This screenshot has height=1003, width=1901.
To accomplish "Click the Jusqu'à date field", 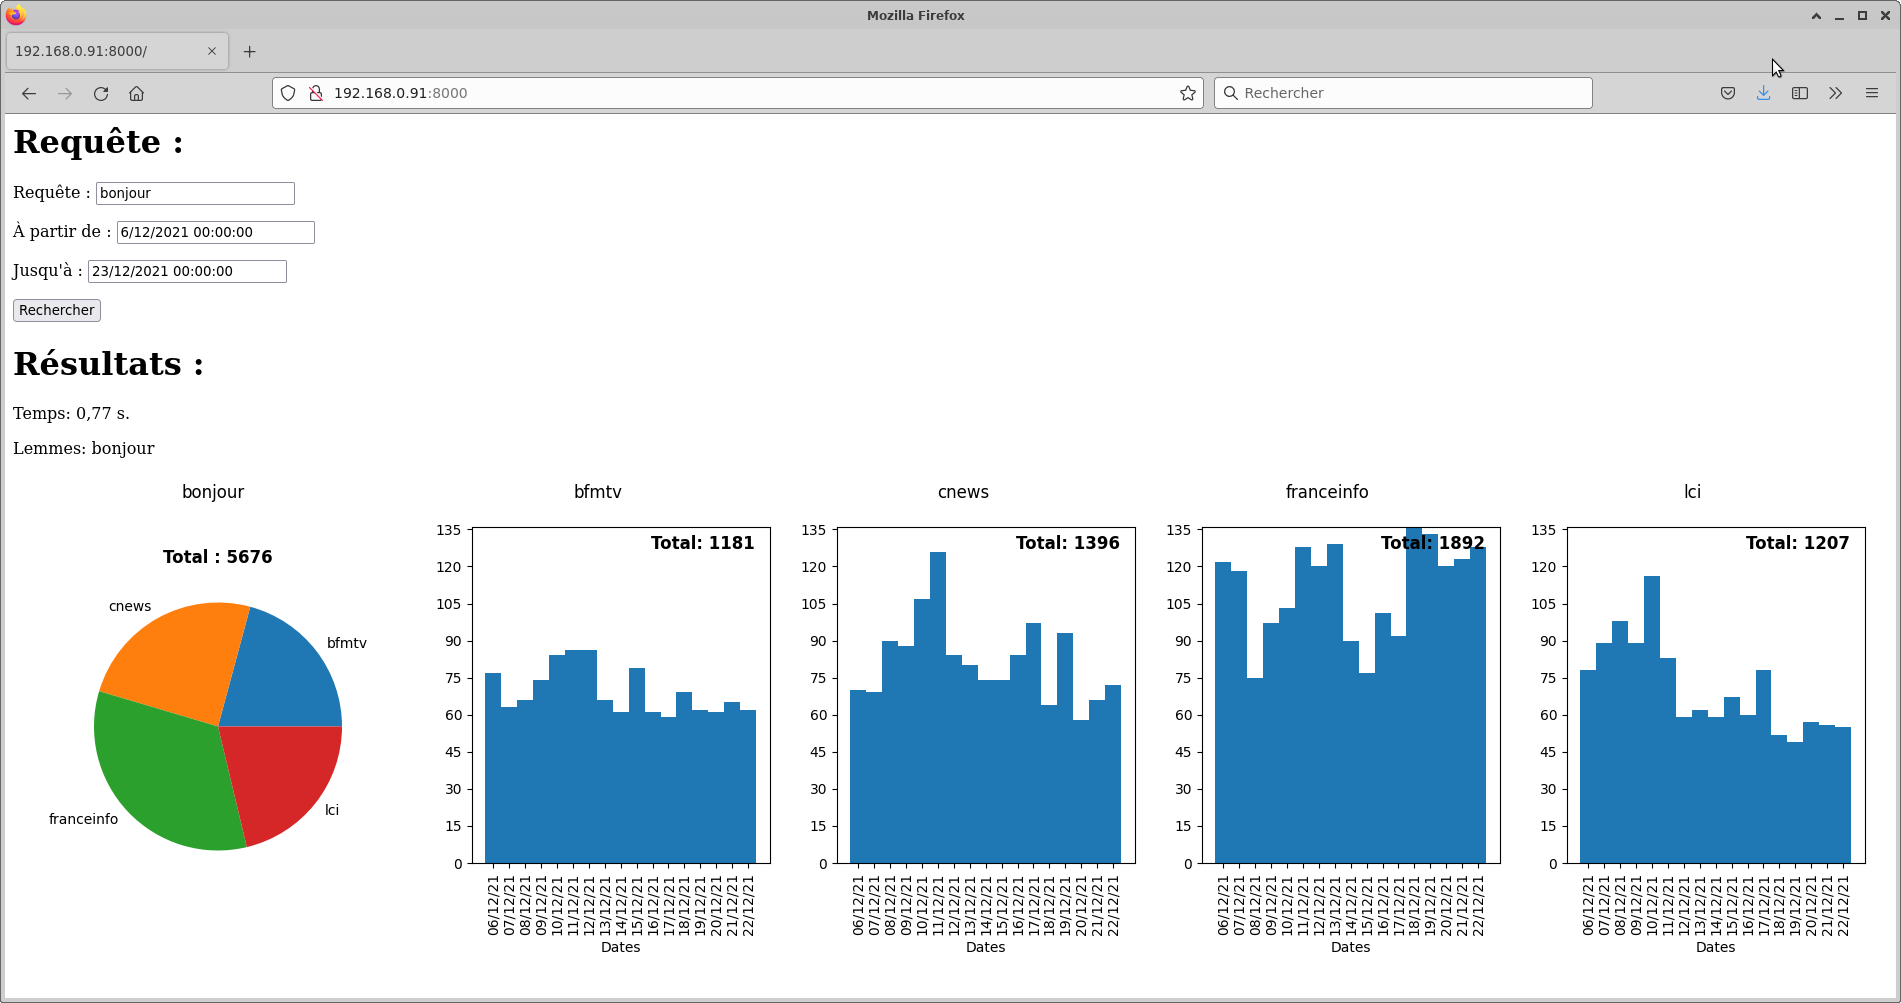I will (187, 271).
